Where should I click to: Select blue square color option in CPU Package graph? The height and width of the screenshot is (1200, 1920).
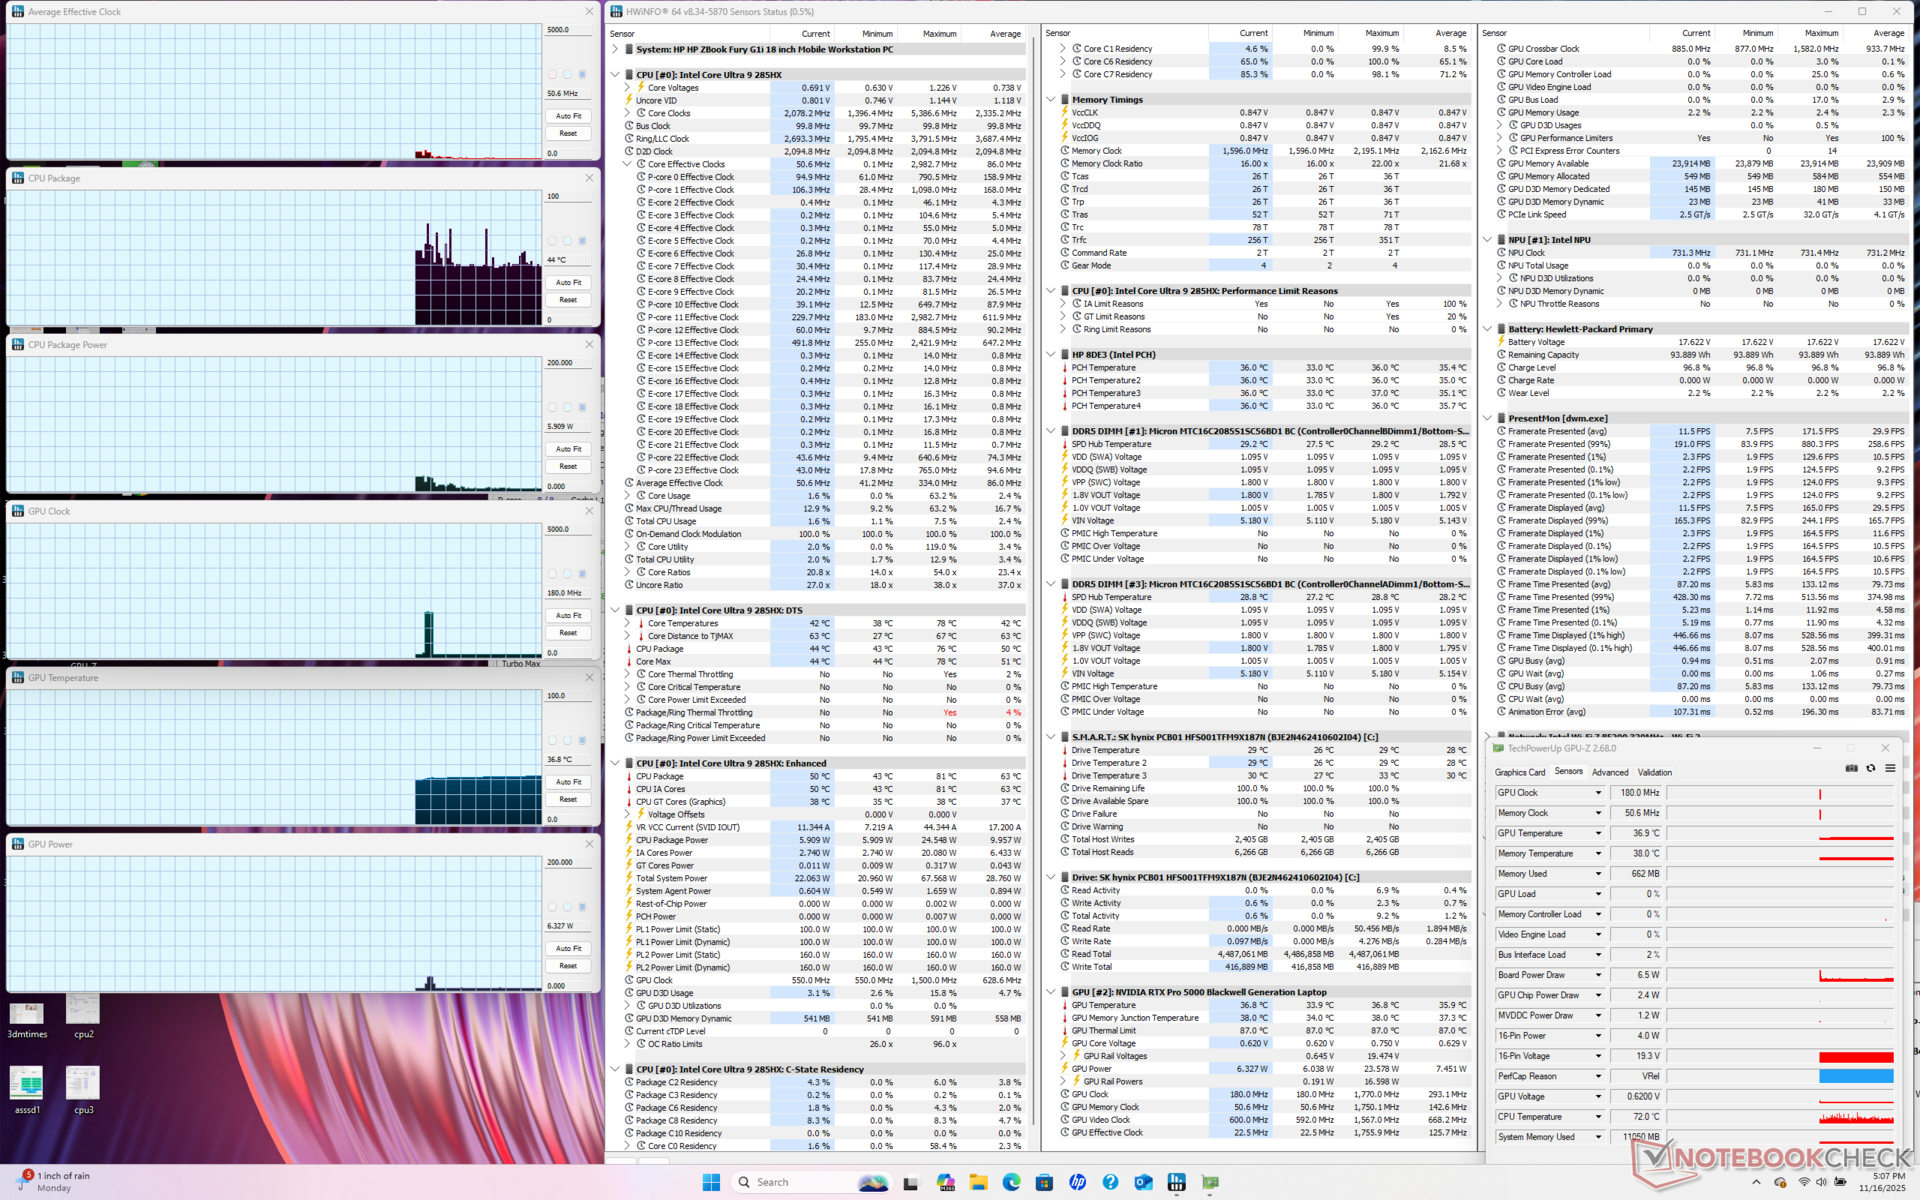(x=582, y=241)
